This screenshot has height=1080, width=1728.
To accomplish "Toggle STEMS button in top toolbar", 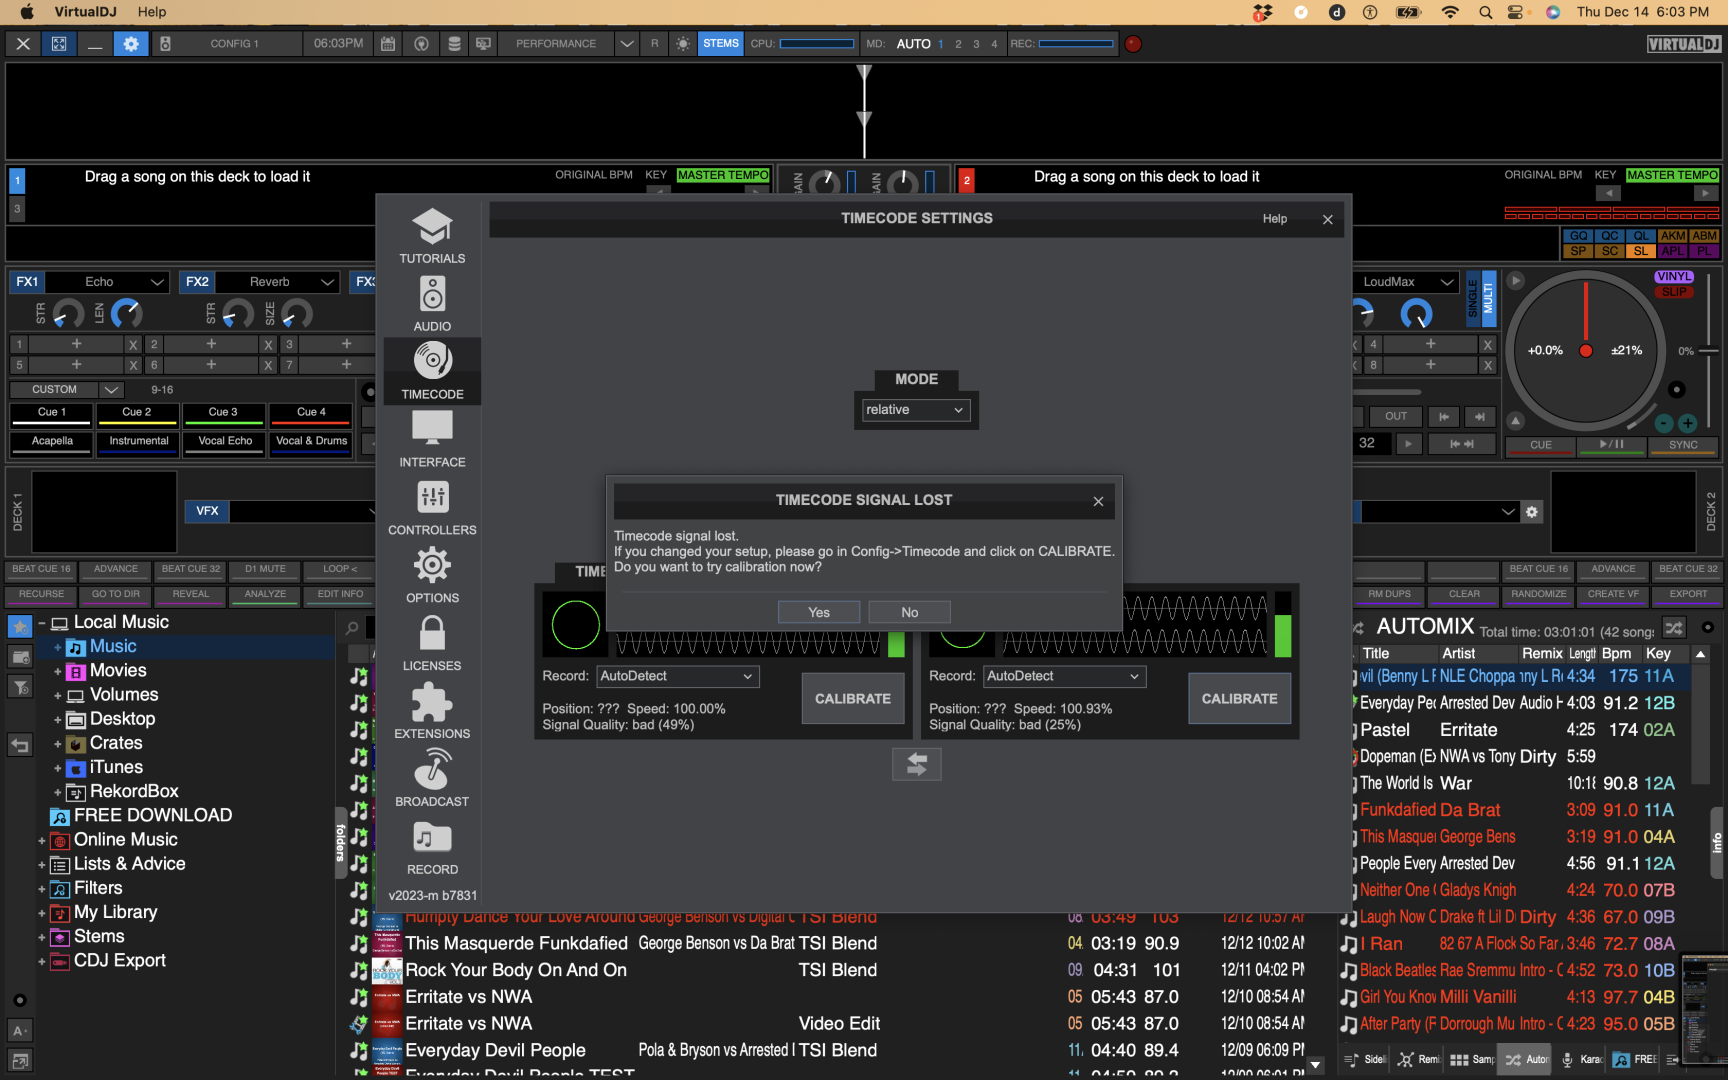I will pos(720,44).
